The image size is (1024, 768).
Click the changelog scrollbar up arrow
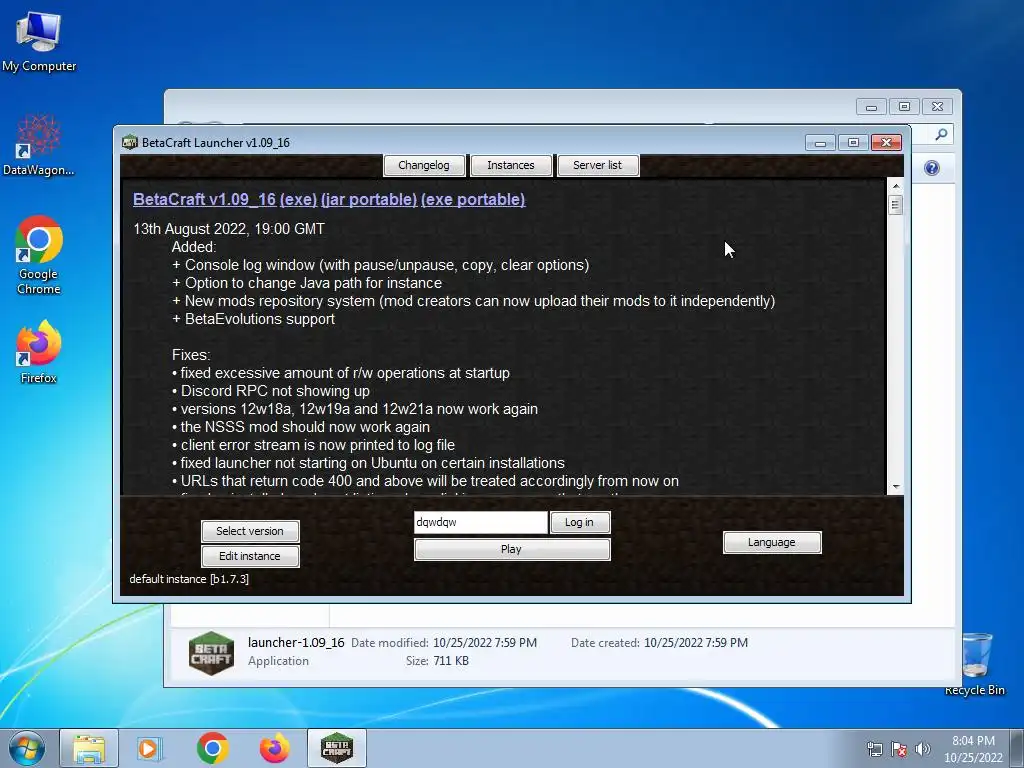895,187
